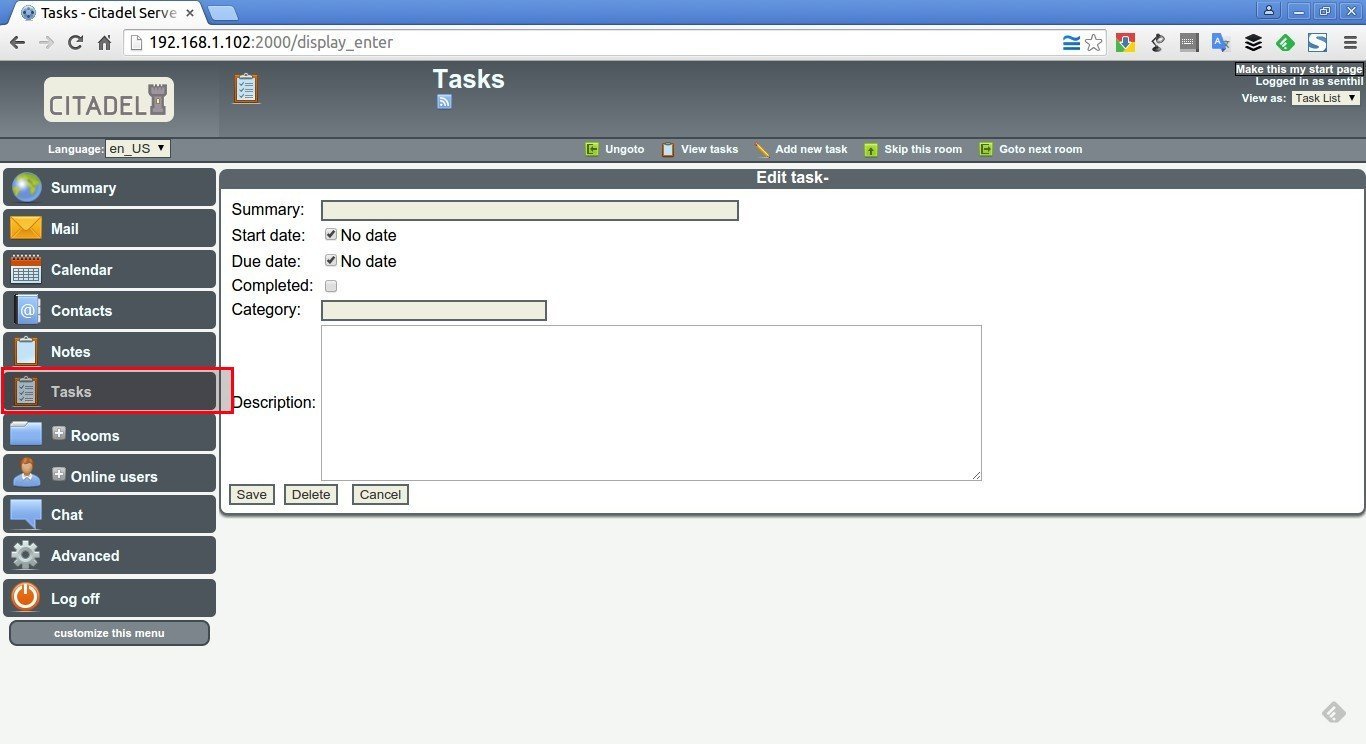Click the Contacts address book icon
The width and height of the screenshot is (1366, 744).
(x=26, y=310)
